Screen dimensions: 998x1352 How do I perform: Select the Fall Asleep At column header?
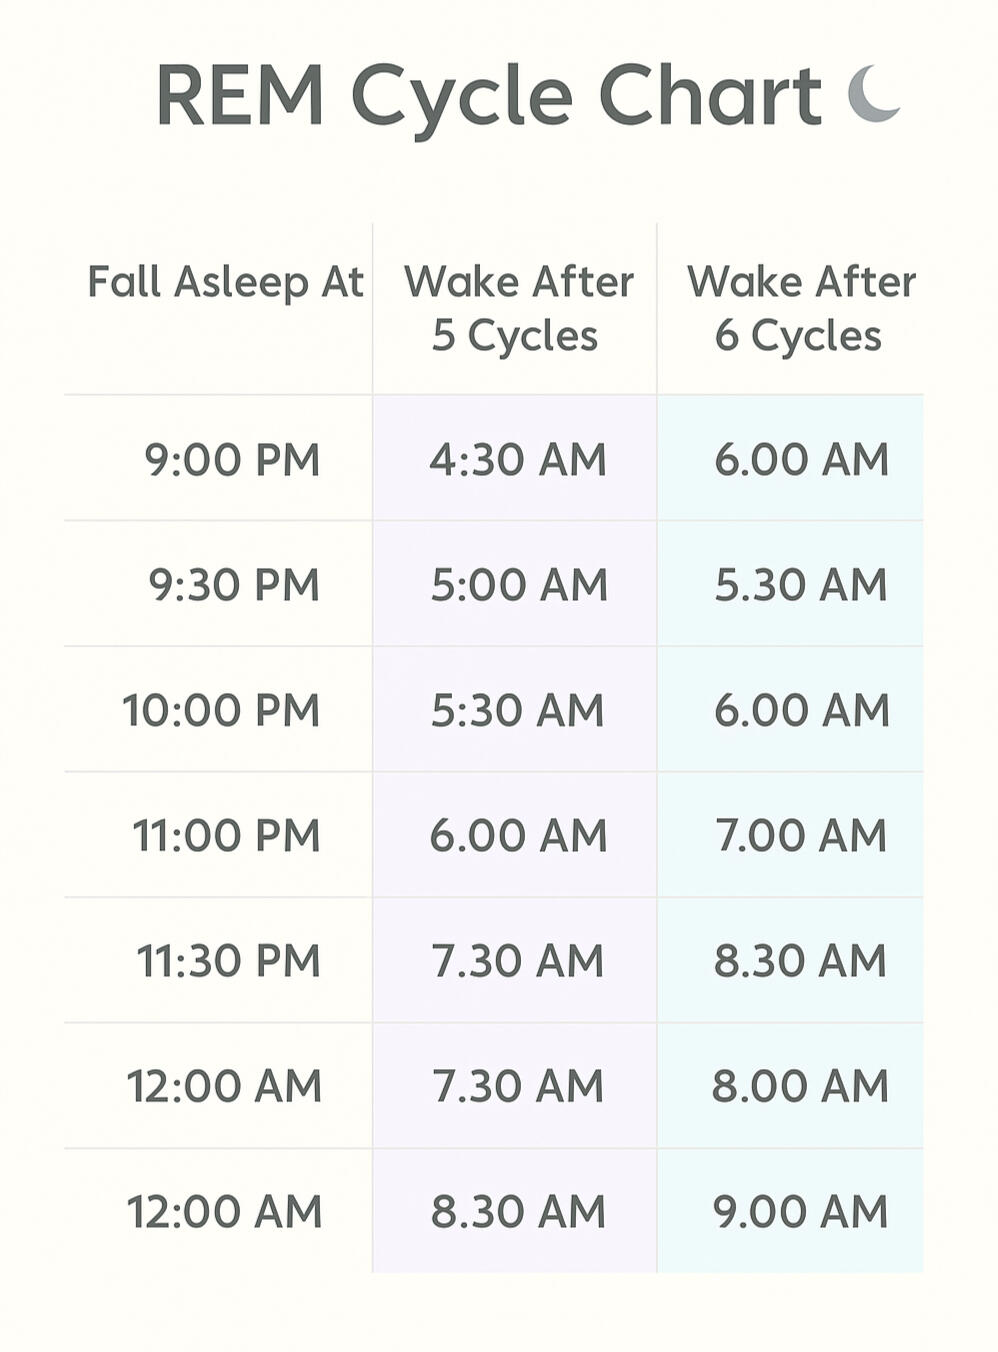pyautogui.click(x=225, y=282)
